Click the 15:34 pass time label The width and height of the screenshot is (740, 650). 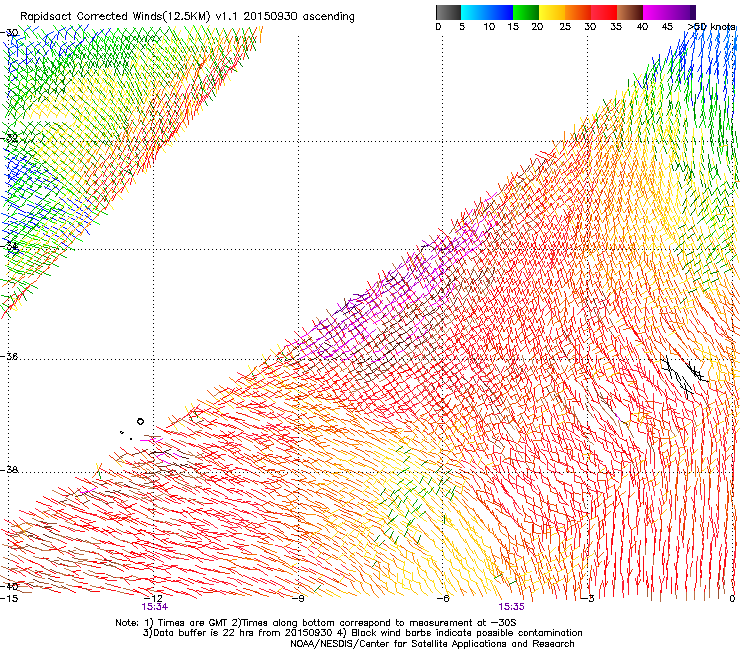point(154,607)
